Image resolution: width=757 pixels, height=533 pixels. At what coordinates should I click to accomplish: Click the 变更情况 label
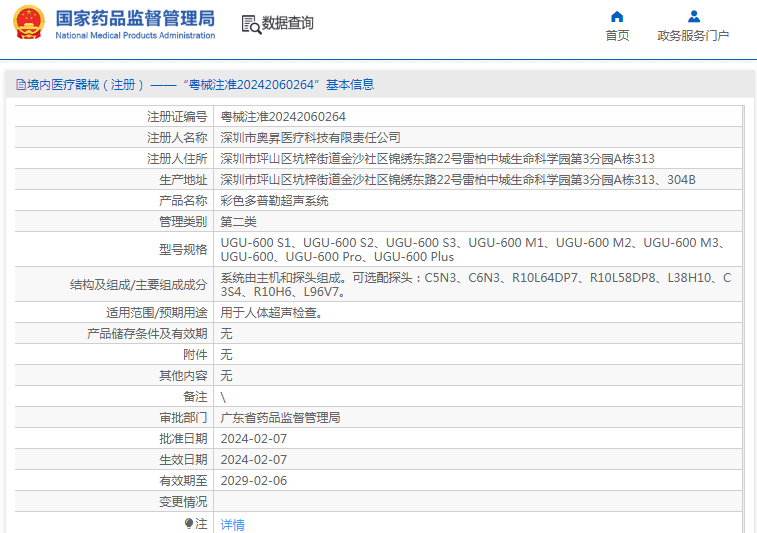click(x=183, y=502)
